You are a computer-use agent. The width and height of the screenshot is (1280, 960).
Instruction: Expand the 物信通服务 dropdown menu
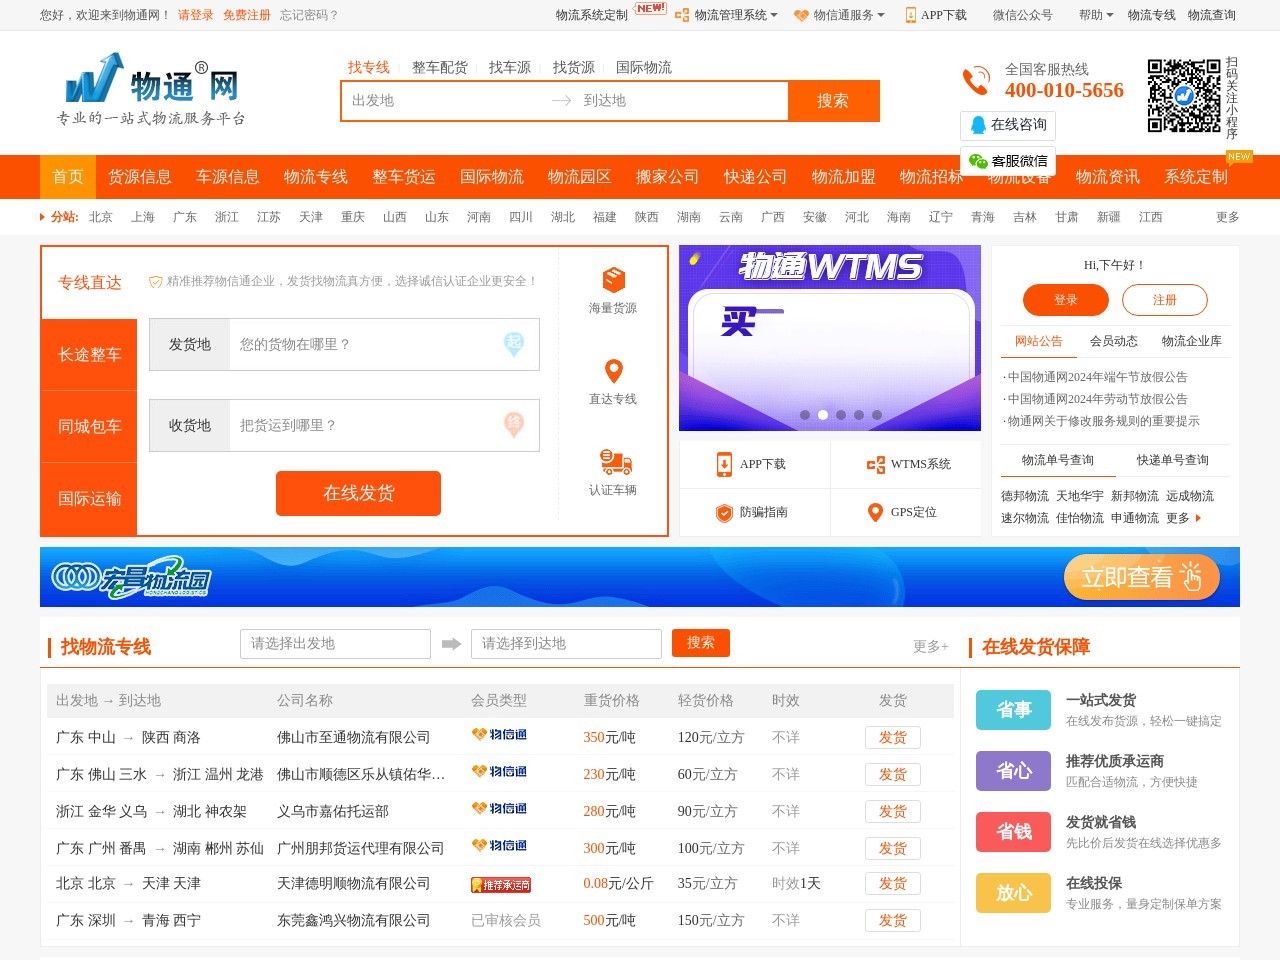click(841, 15)
